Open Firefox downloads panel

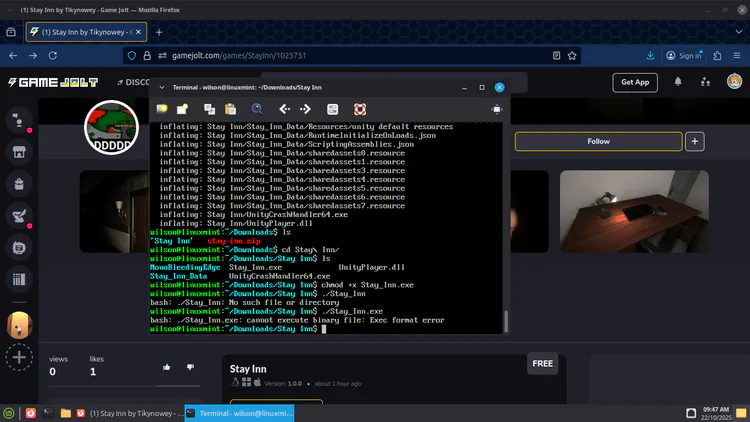tap(650, 56)
